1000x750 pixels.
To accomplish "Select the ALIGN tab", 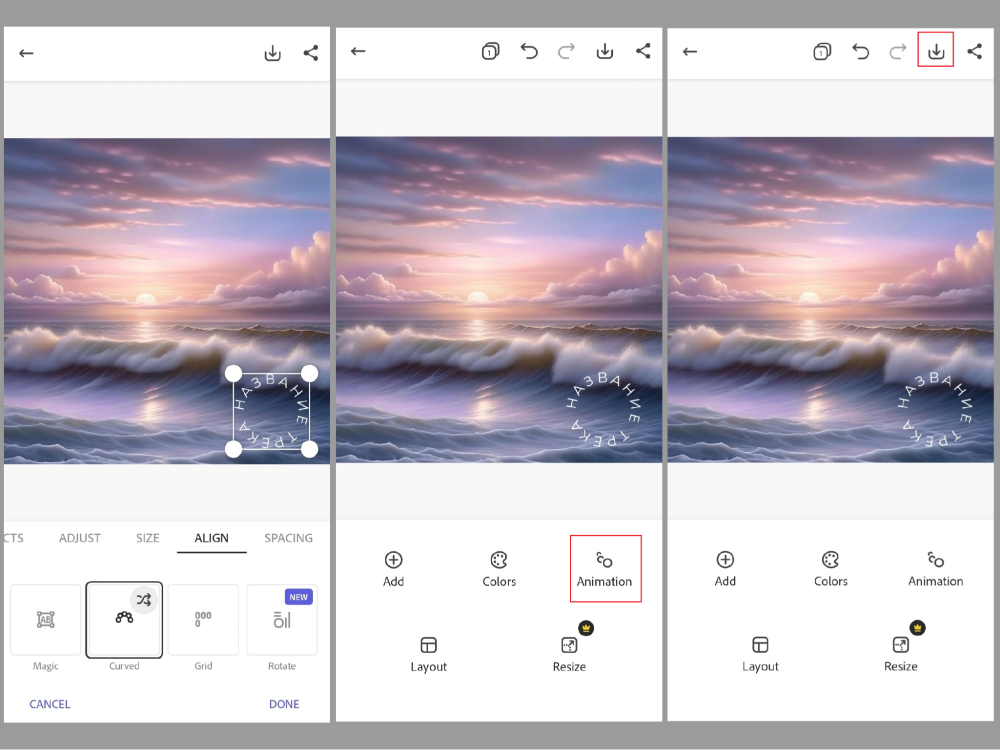I will 212,538.
